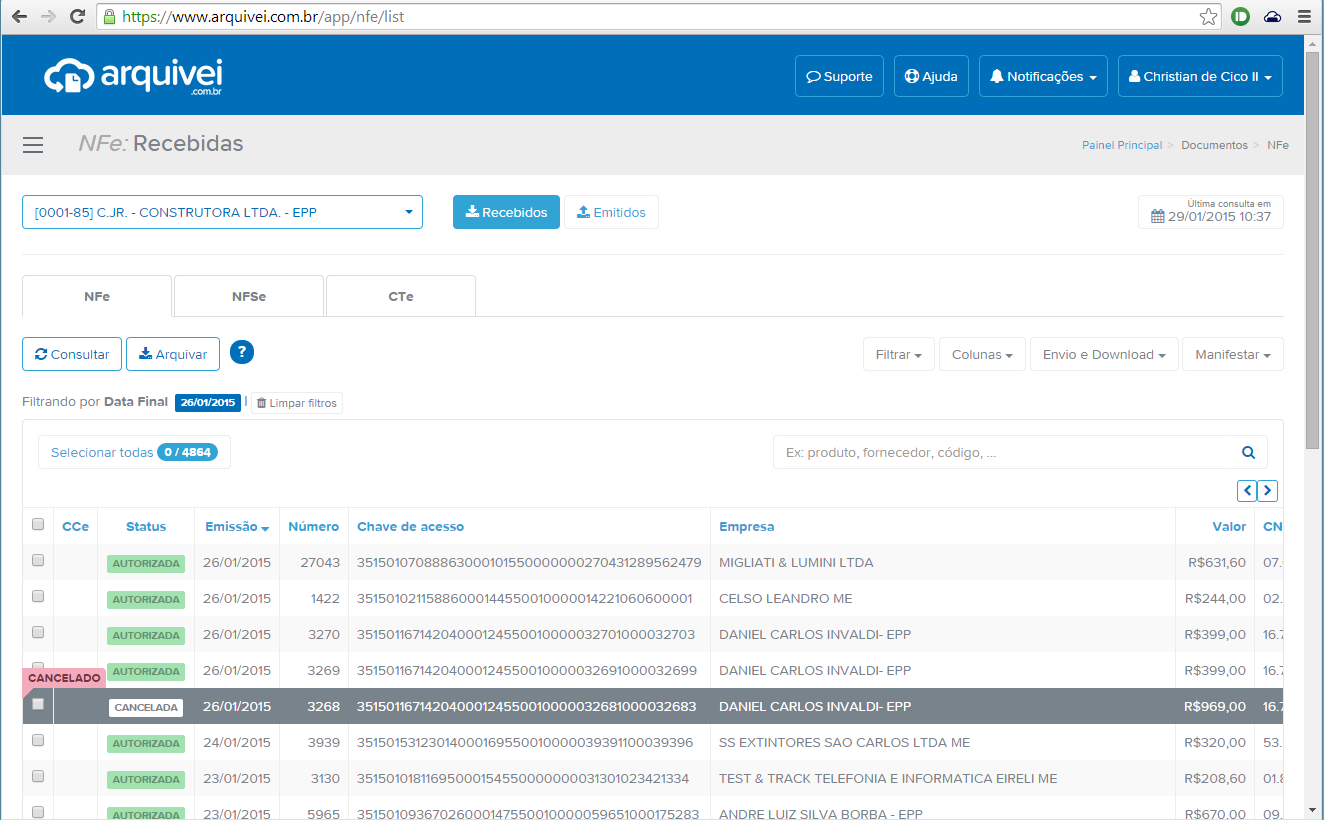The height and width of the screenshot is (820, 1324).
Task: Sort by Valor column header
Action: (x=1229, y=526)
